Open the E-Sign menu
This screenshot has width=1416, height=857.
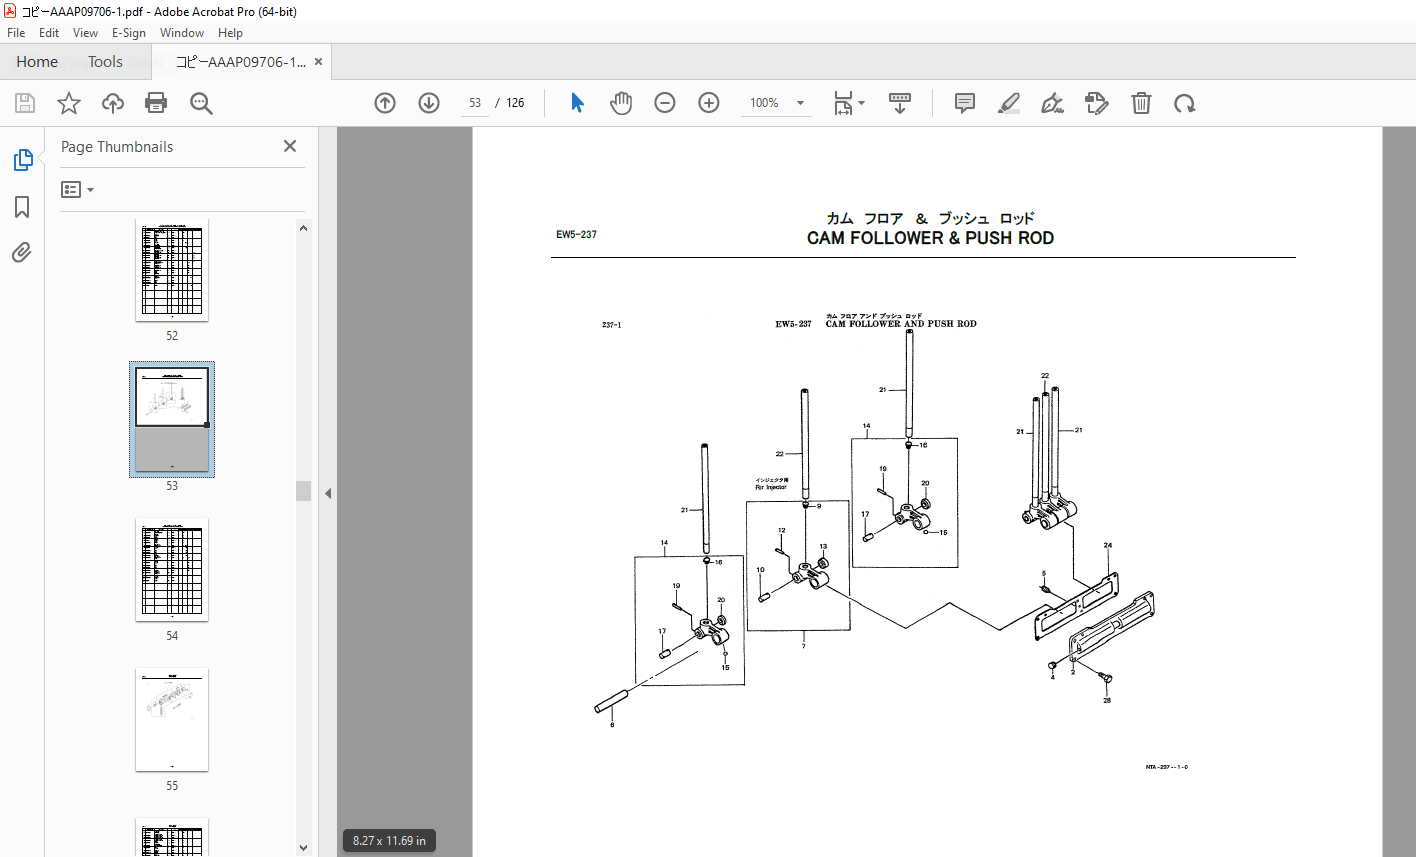click(129, 33)
